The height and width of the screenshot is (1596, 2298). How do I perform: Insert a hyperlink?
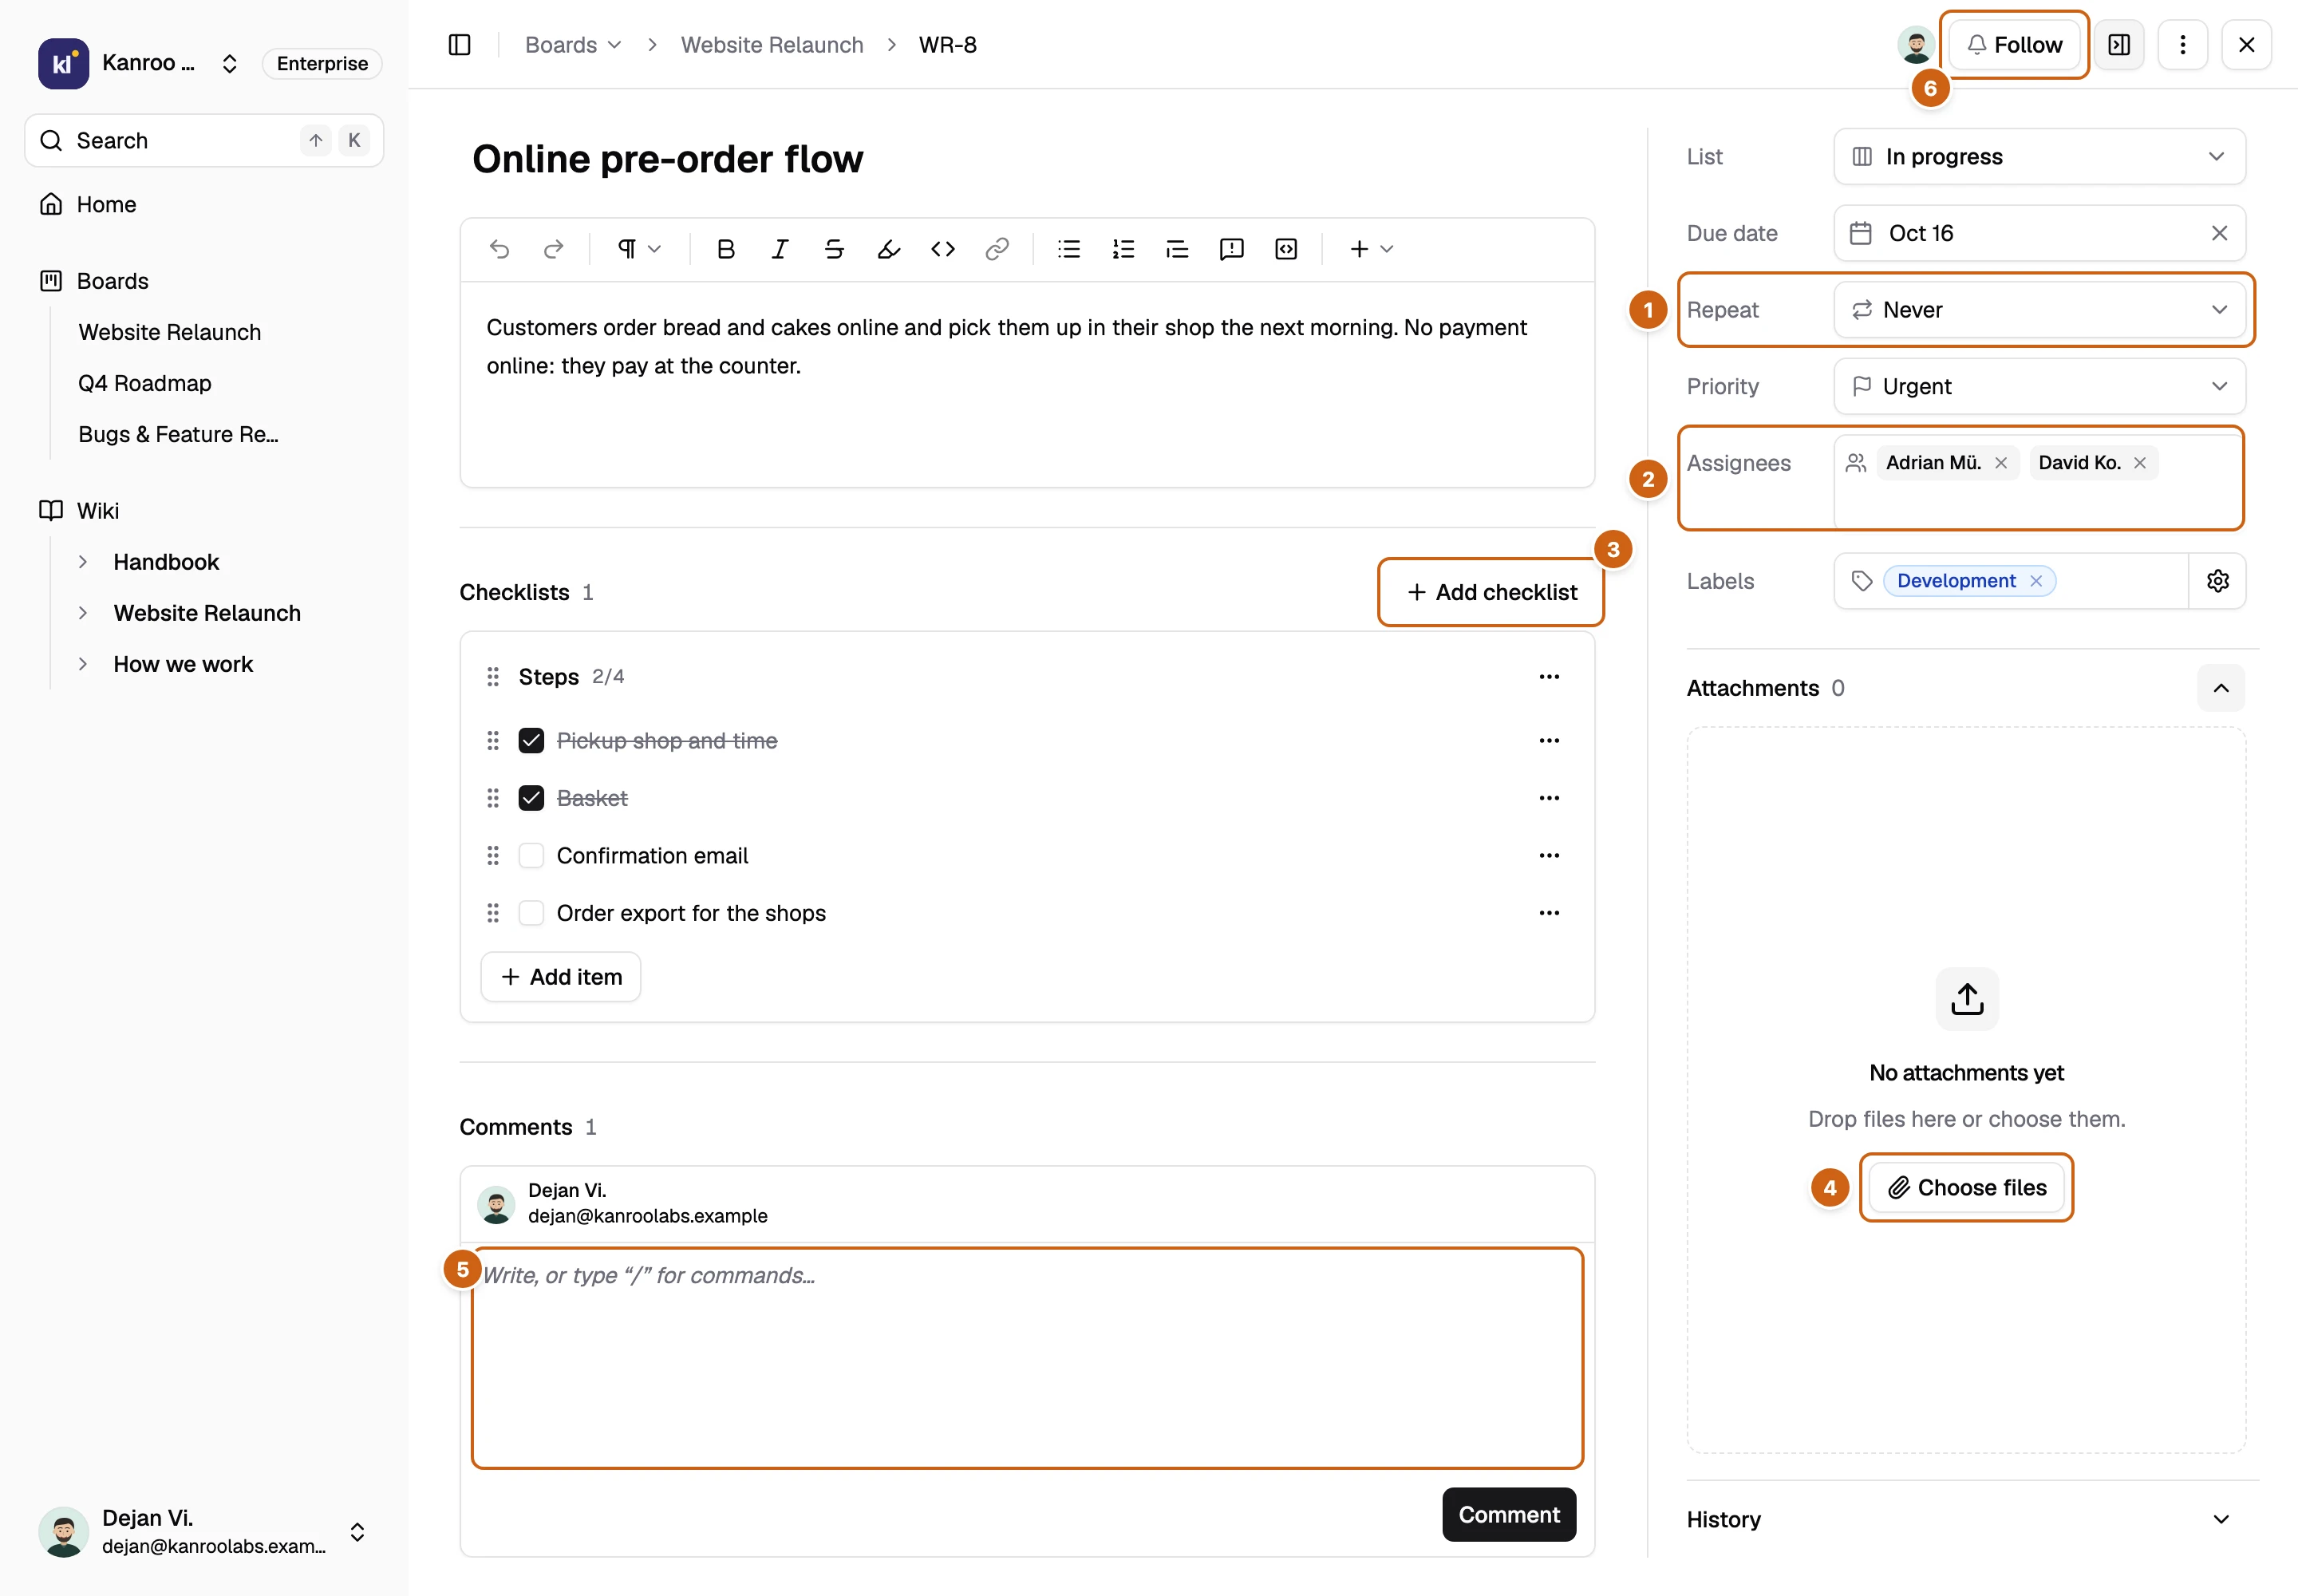tap(996, 249)
